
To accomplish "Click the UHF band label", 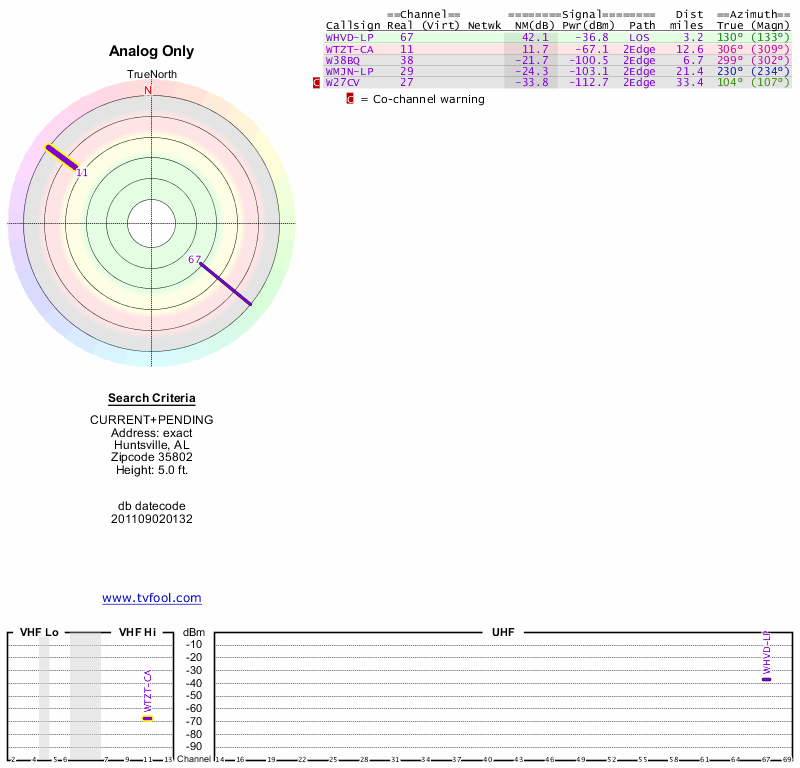I will pos(503,632).
